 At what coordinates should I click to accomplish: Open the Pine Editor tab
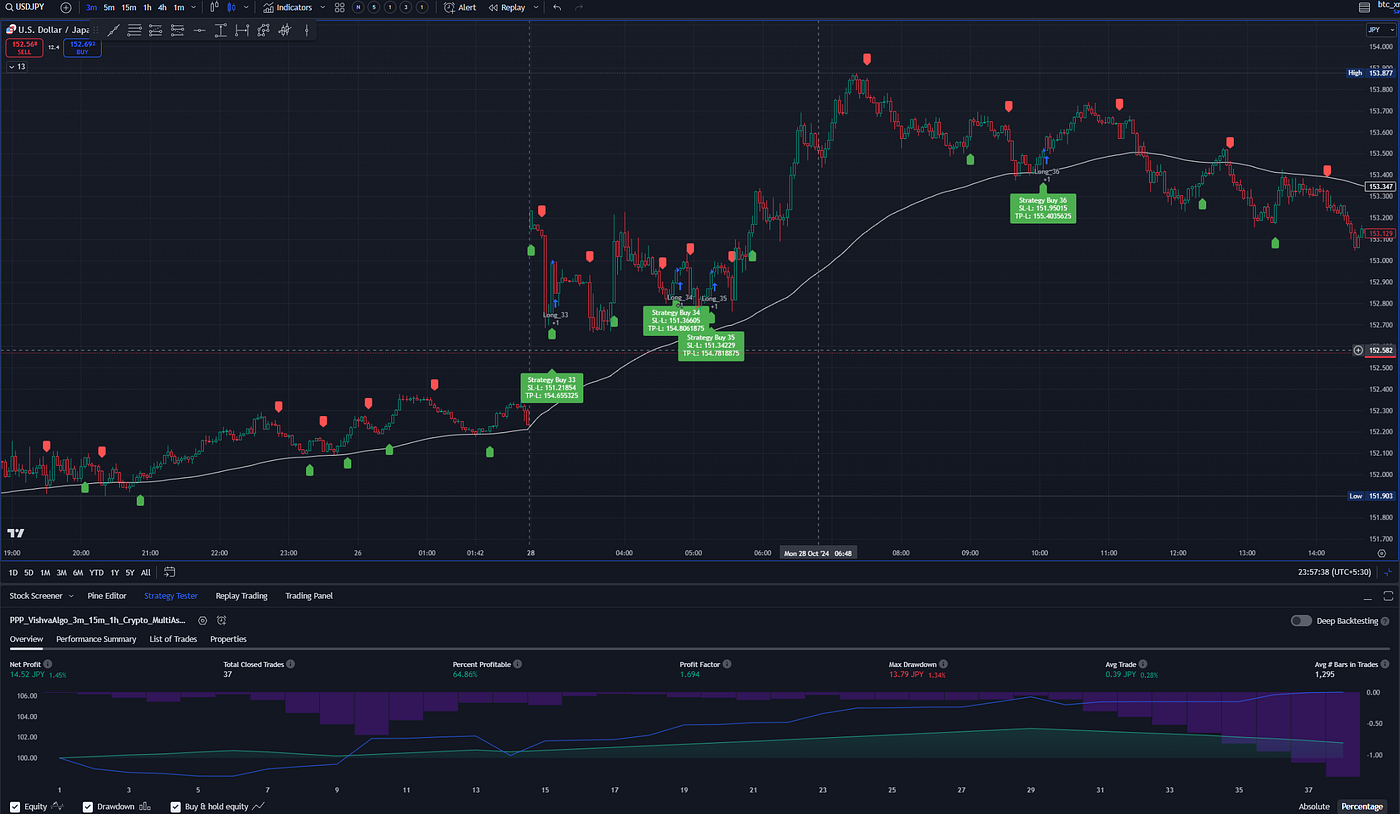pos(107,596)
